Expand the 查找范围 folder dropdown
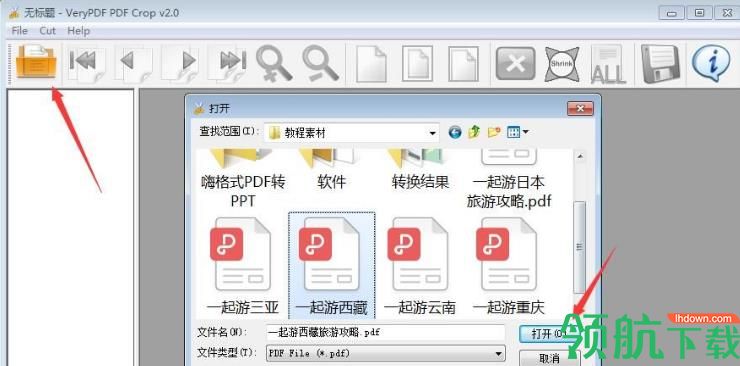 [432, 133]
